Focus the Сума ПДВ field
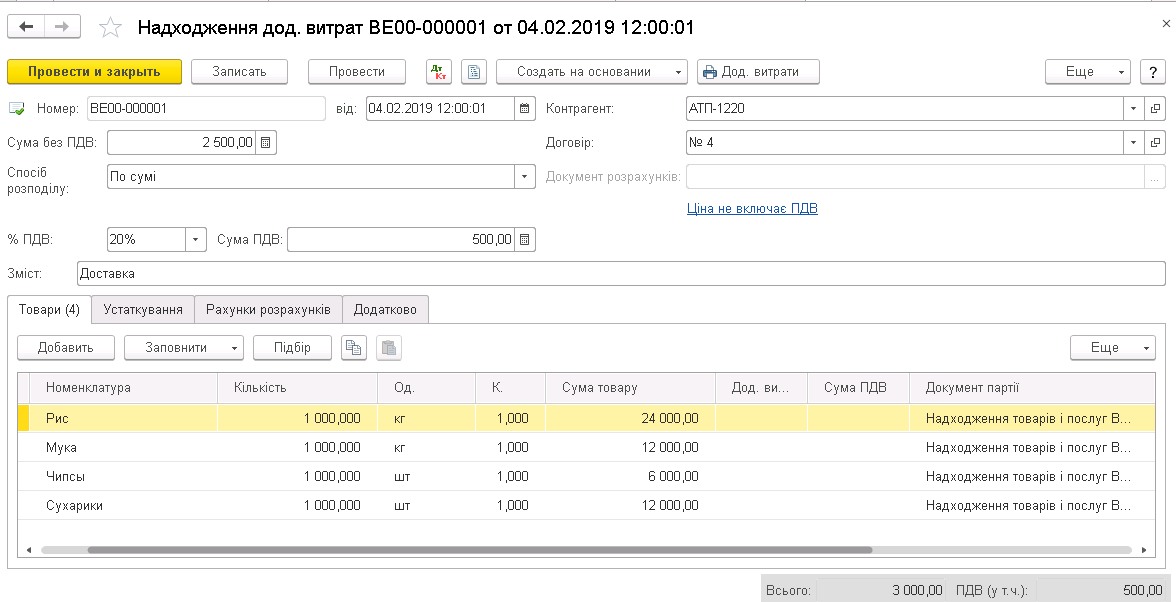Image resolution: width=1176 pixels, height=602 pixels. 401,240
